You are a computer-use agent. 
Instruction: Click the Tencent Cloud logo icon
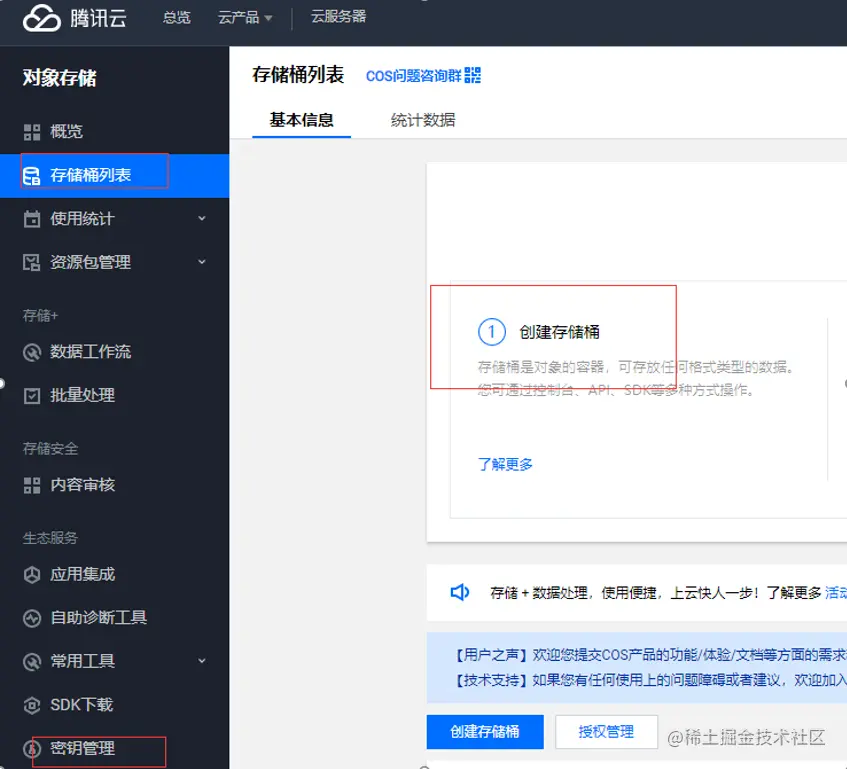[42, 17]
